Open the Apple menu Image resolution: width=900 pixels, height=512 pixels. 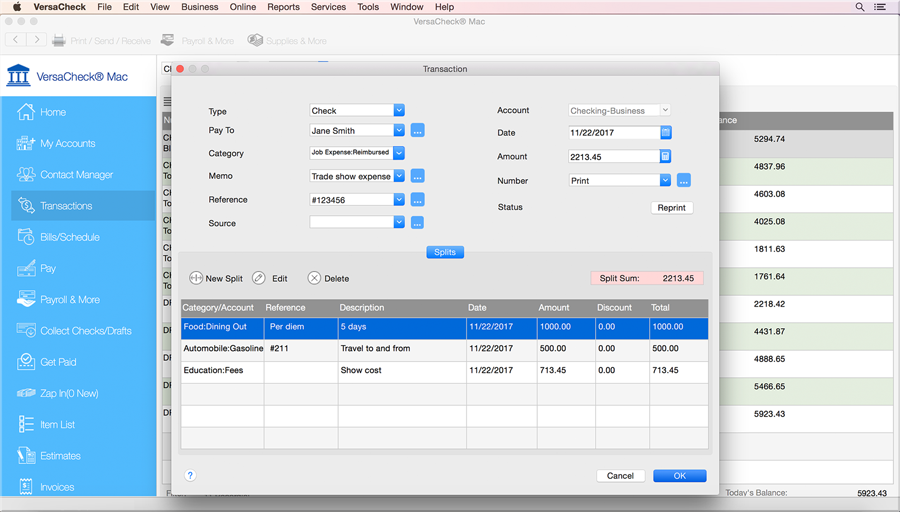point(17,7)
